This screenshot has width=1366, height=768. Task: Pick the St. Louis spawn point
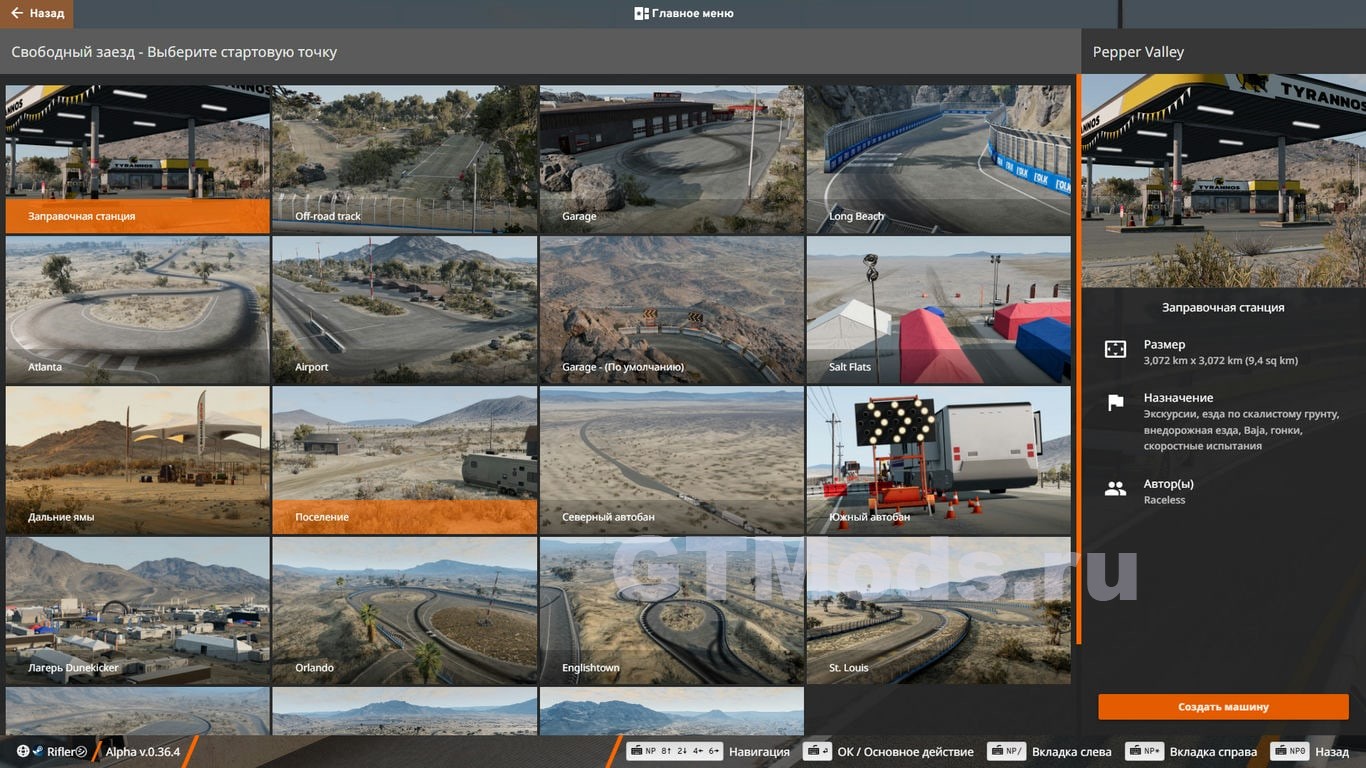tap(938, 611)
